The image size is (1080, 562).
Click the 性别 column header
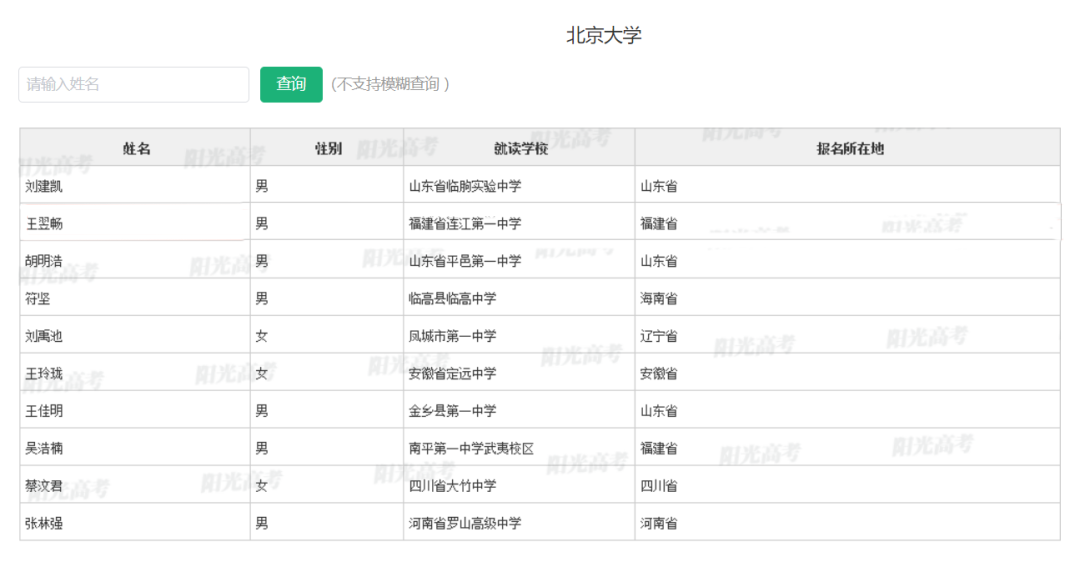coord(328,148)
